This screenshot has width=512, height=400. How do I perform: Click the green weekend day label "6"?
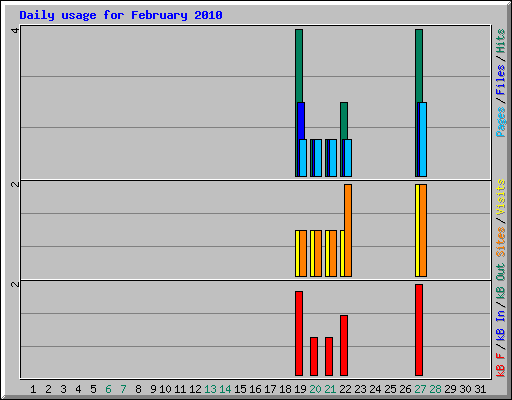click(108, 389)
